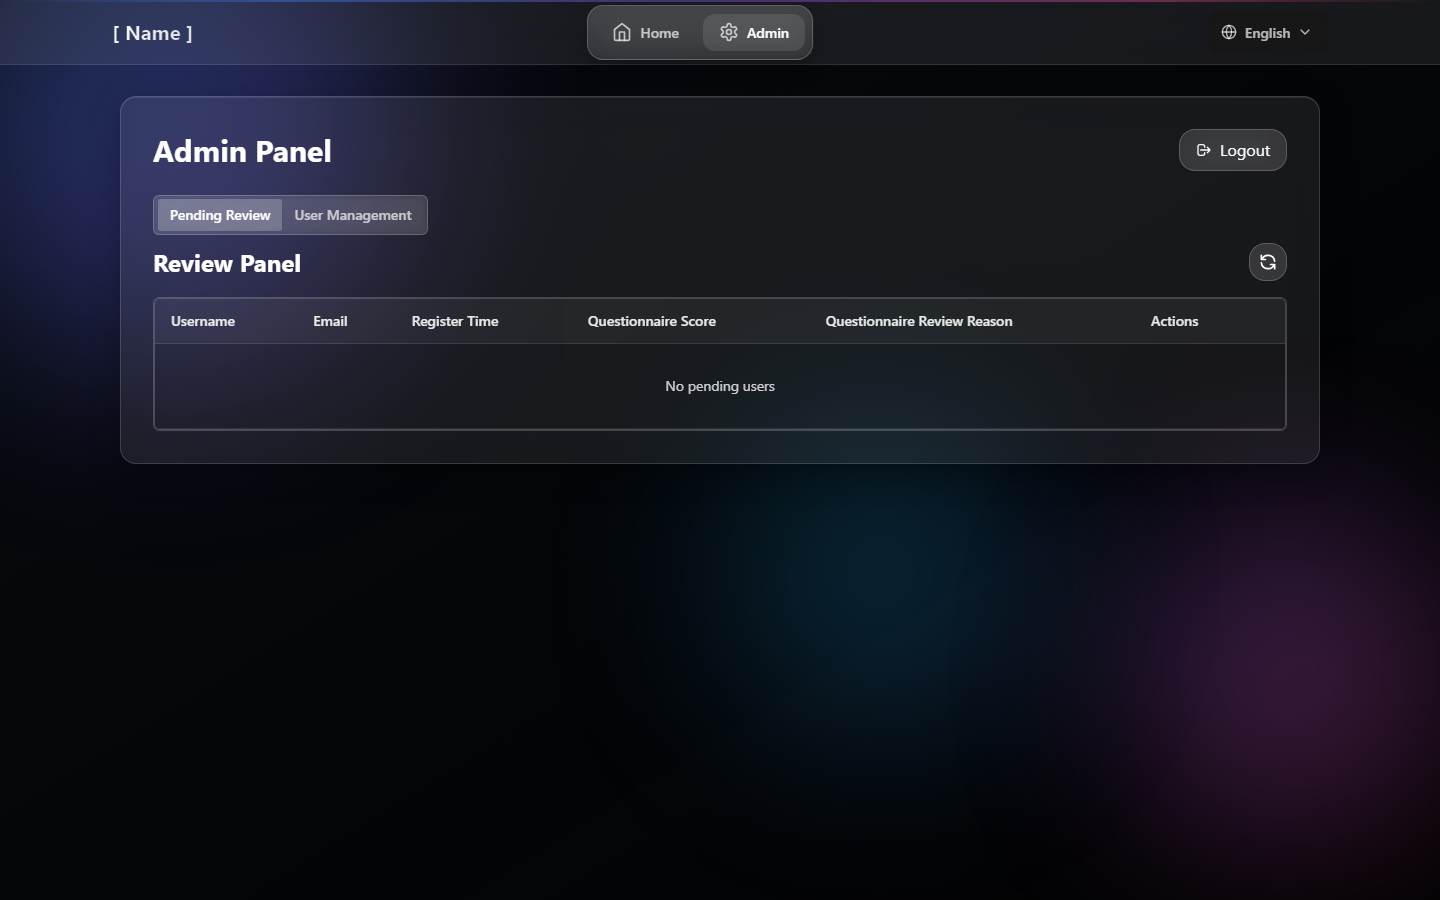Click the Actions column header
Viewport: 1440px width, 900px height.
pyautogui.click(x=1174, y=321)
